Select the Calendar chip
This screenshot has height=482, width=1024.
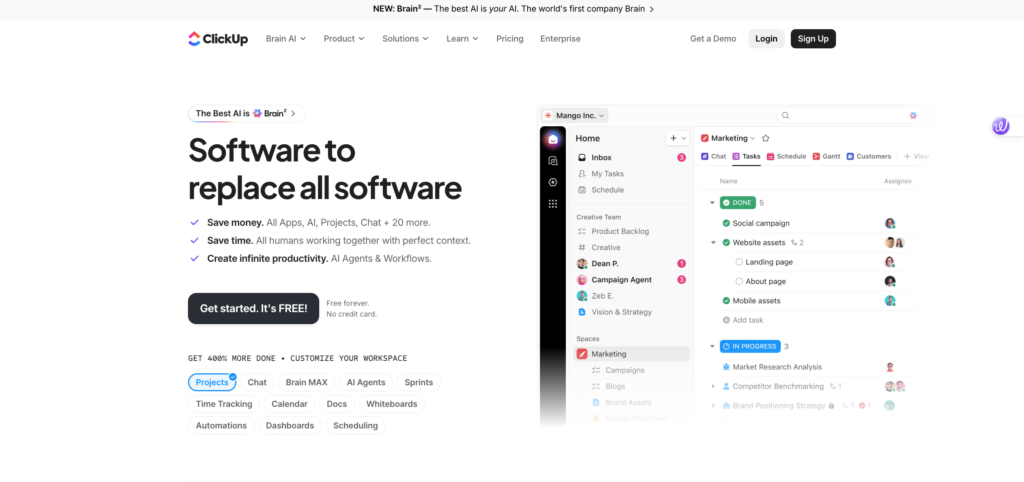pyautogui.click(x=289, y=404)
